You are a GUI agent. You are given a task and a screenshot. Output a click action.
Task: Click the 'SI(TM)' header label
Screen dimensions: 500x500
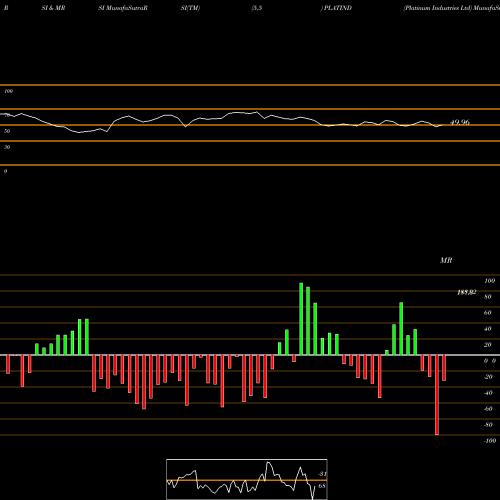click(190, 8)
